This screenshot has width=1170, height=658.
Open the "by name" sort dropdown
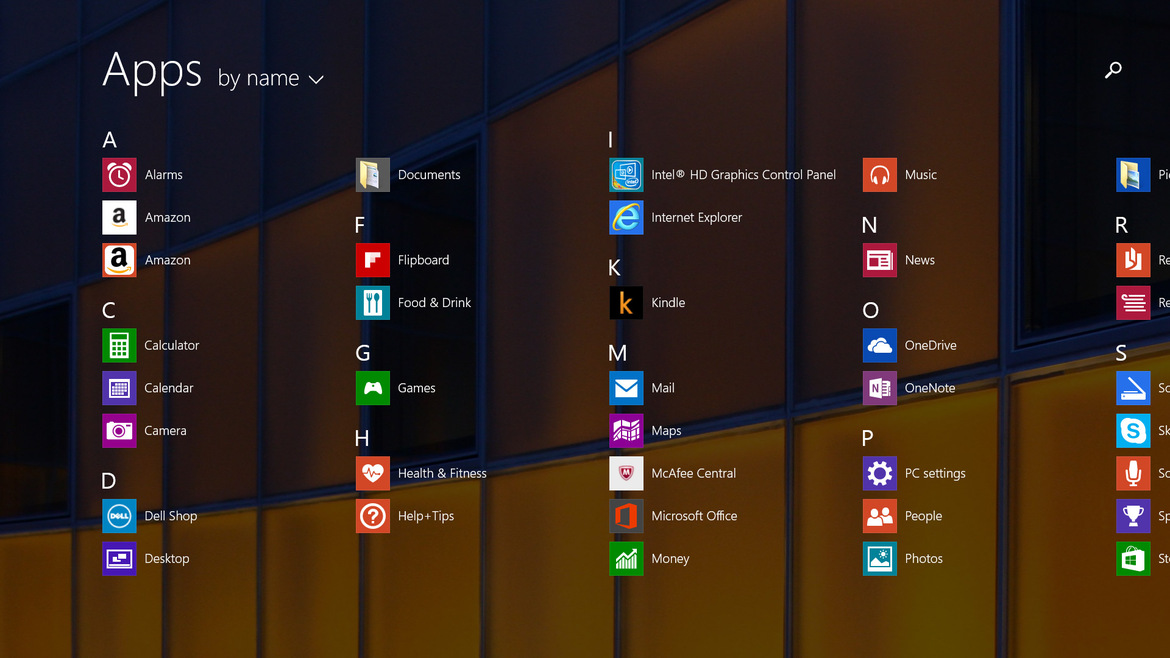click(270, 78)
